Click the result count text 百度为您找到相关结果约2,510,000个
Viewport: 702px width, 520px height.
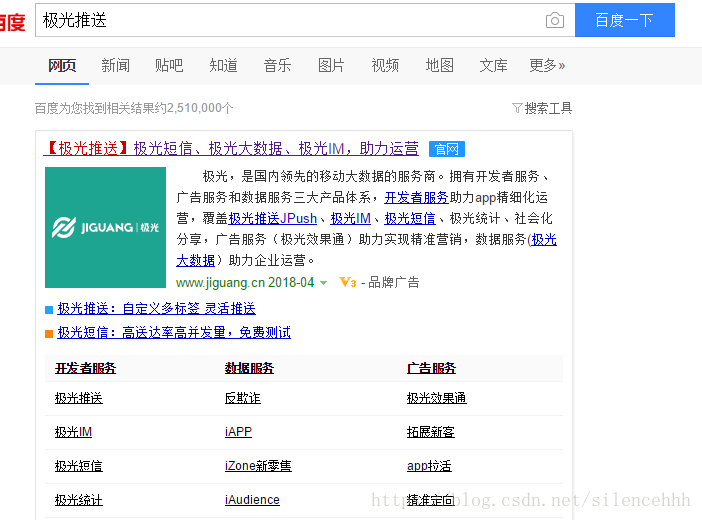pyautogui.click(x=134, y=108)
